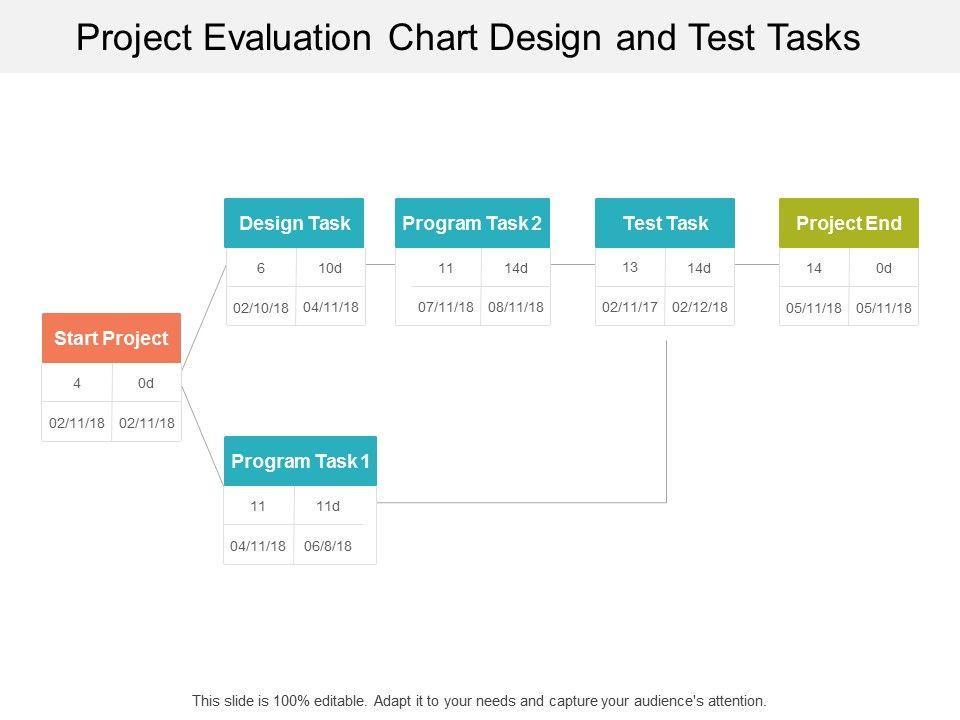Image resolution: width=960 pixels, height=720 pixels.
Task: Select the Program Task 2 header box
Action: click(x=472, y=223)
